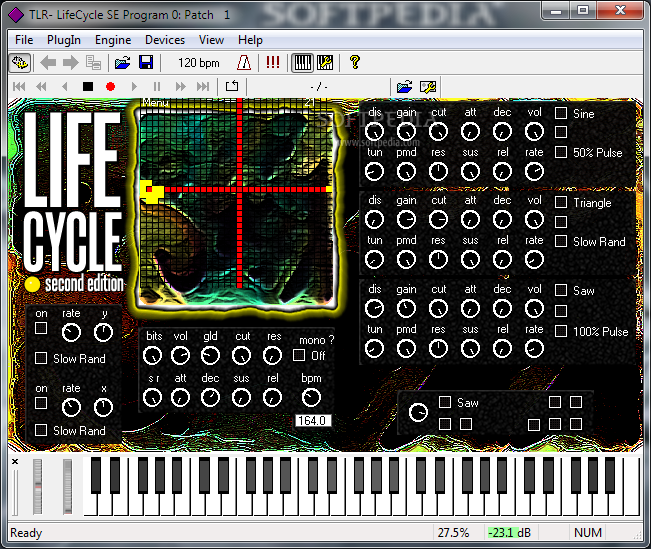Click the 27.5% CPU load readout

[453, 532]
